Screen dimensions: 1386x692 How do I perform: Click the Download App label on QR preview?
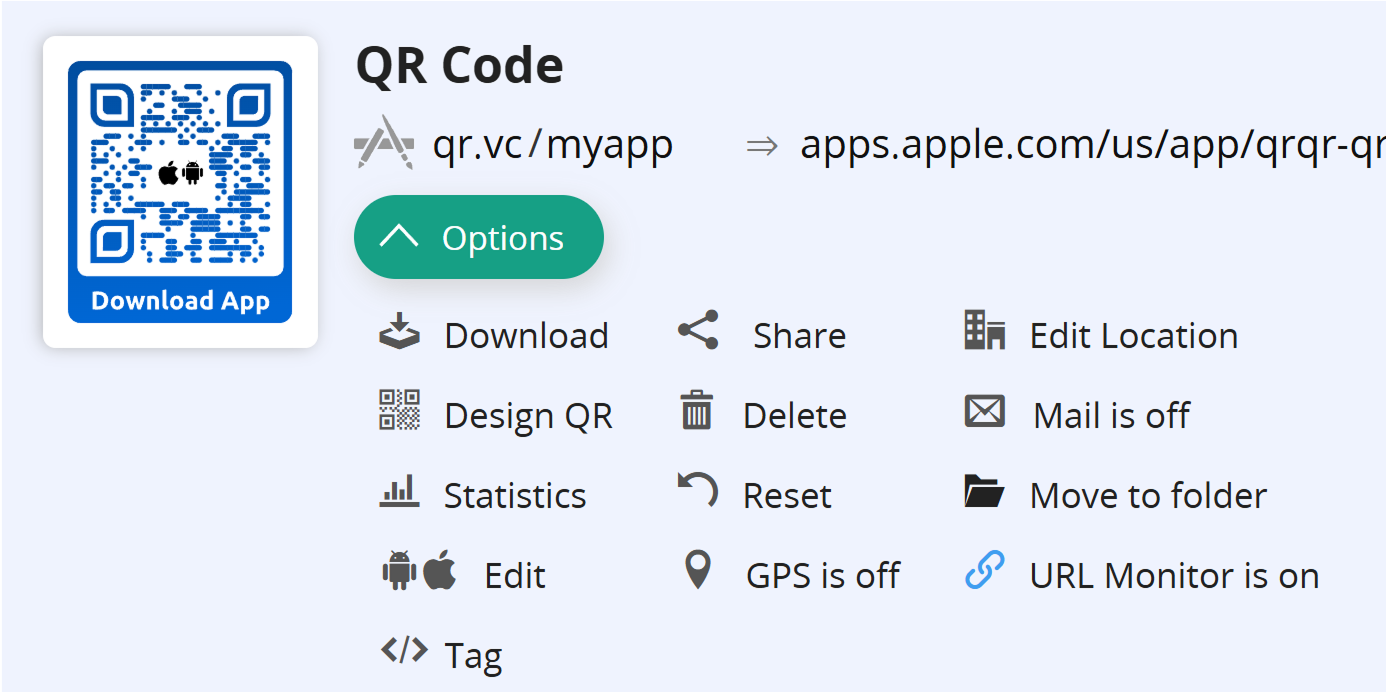179,299
